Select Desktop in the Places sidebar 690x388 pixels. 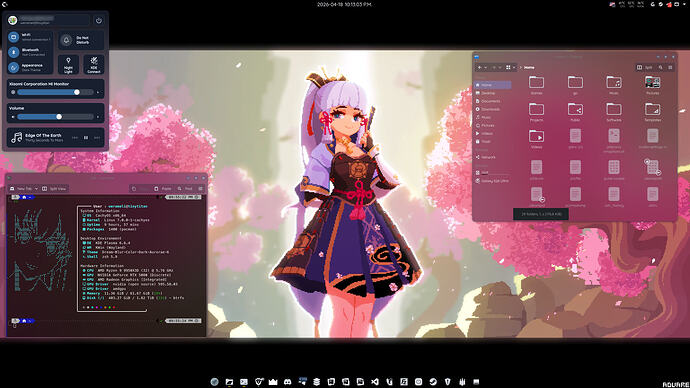[x=493, y=93]
